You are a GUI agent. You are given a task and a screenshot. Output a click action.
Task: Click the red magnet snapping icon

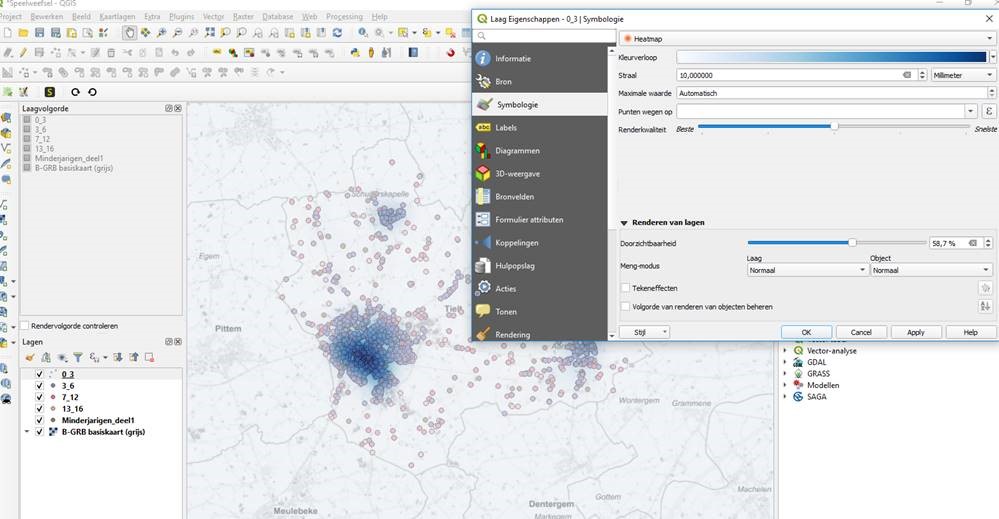pyautogui.click(x=450, y=53)
